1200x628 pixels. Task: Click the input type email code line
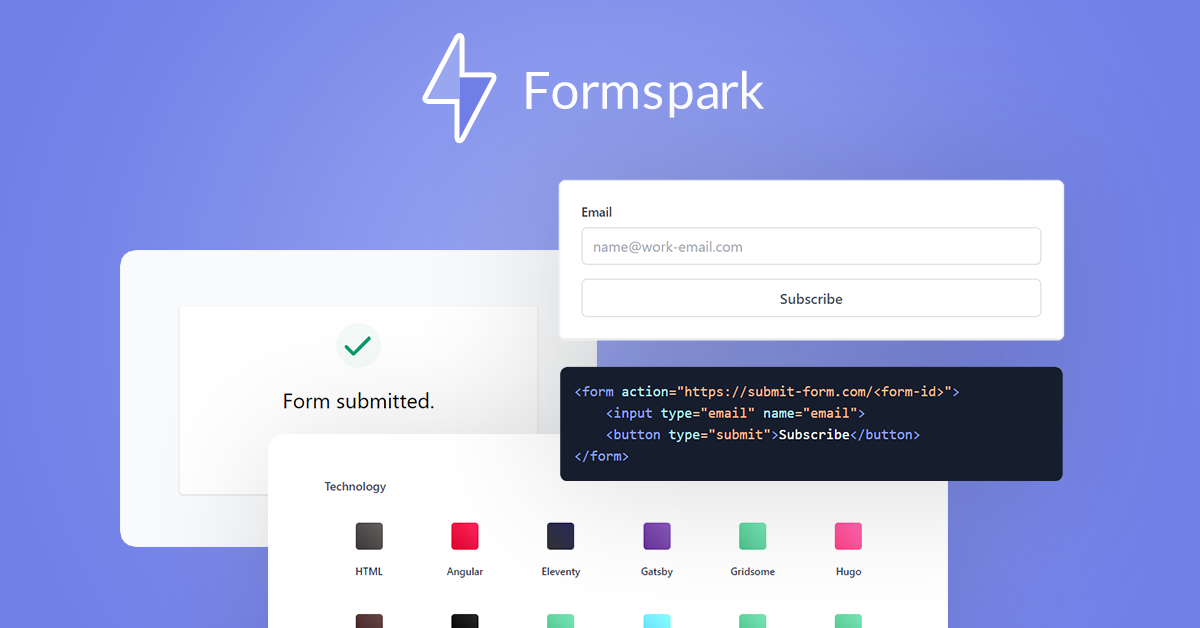[x=735, y=413]
